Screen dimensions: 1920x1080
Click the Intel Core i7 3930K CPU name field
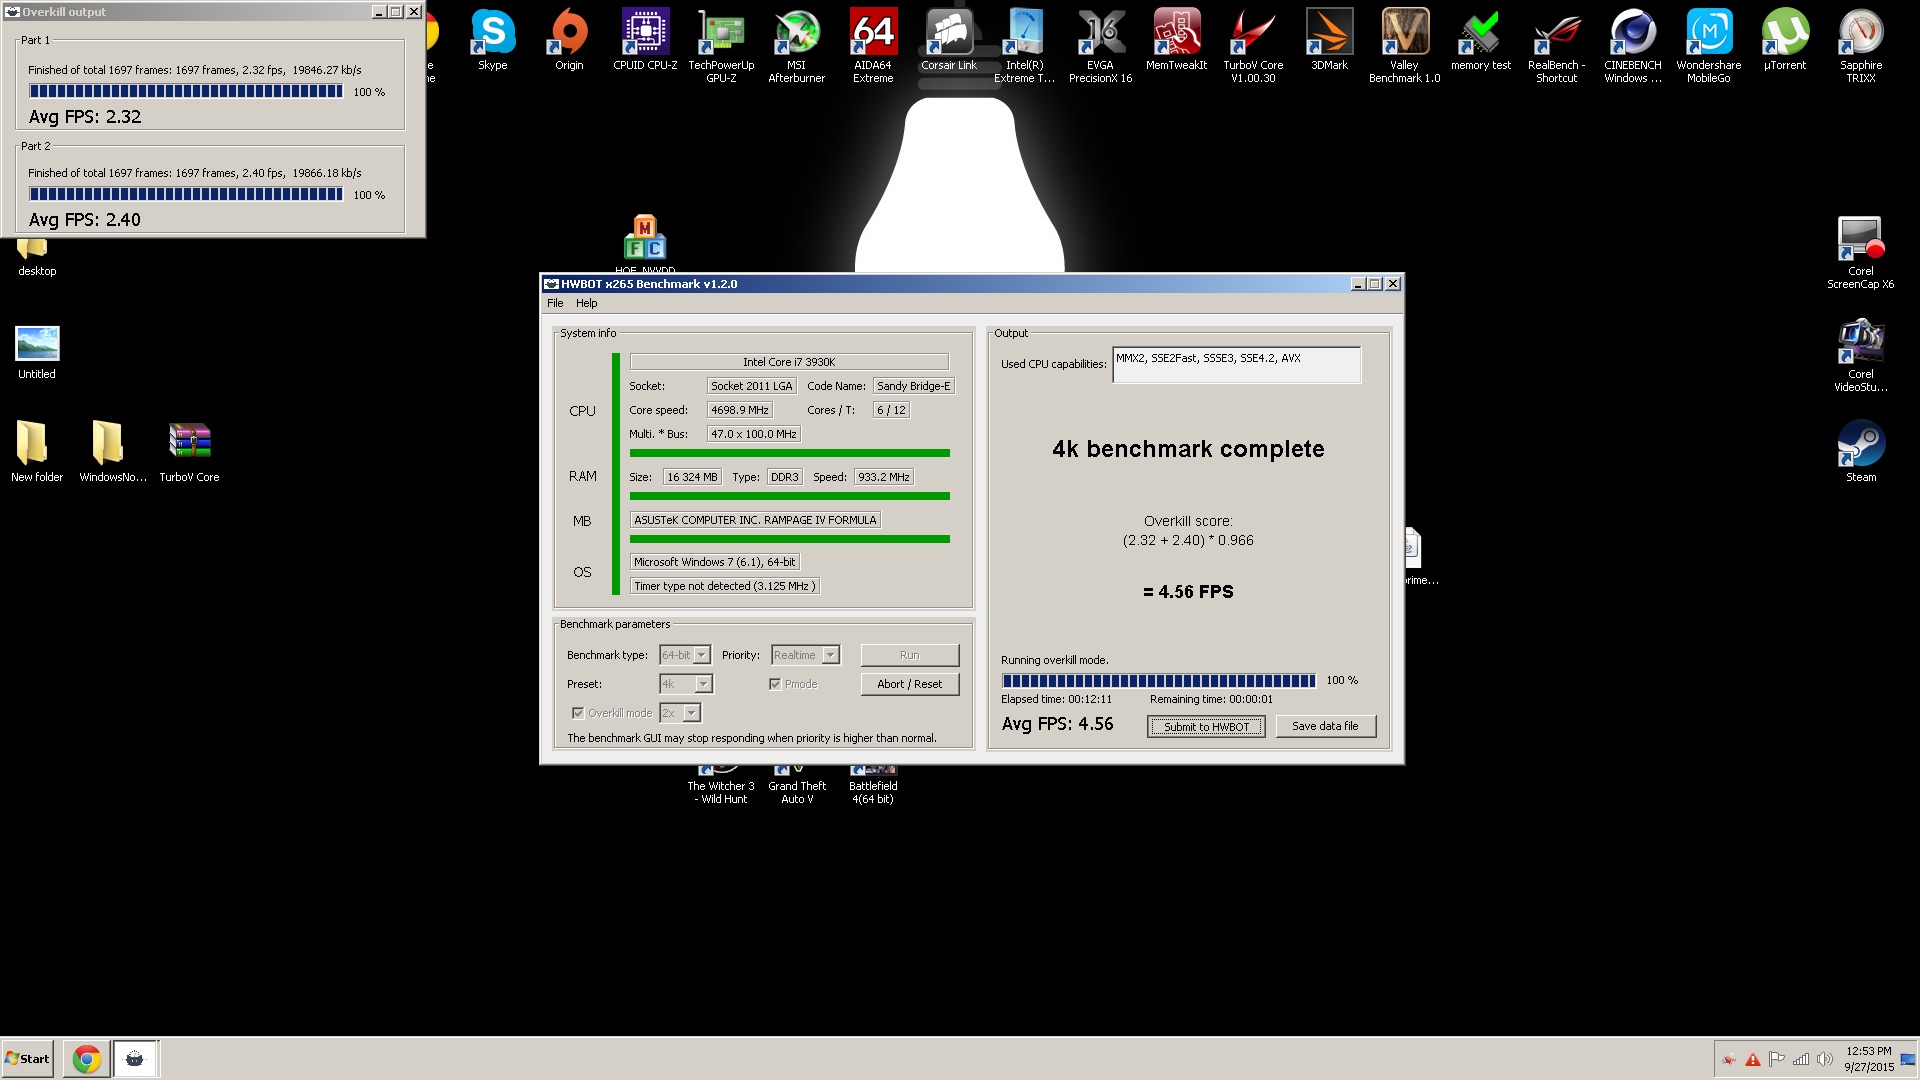tap(789, 362)
